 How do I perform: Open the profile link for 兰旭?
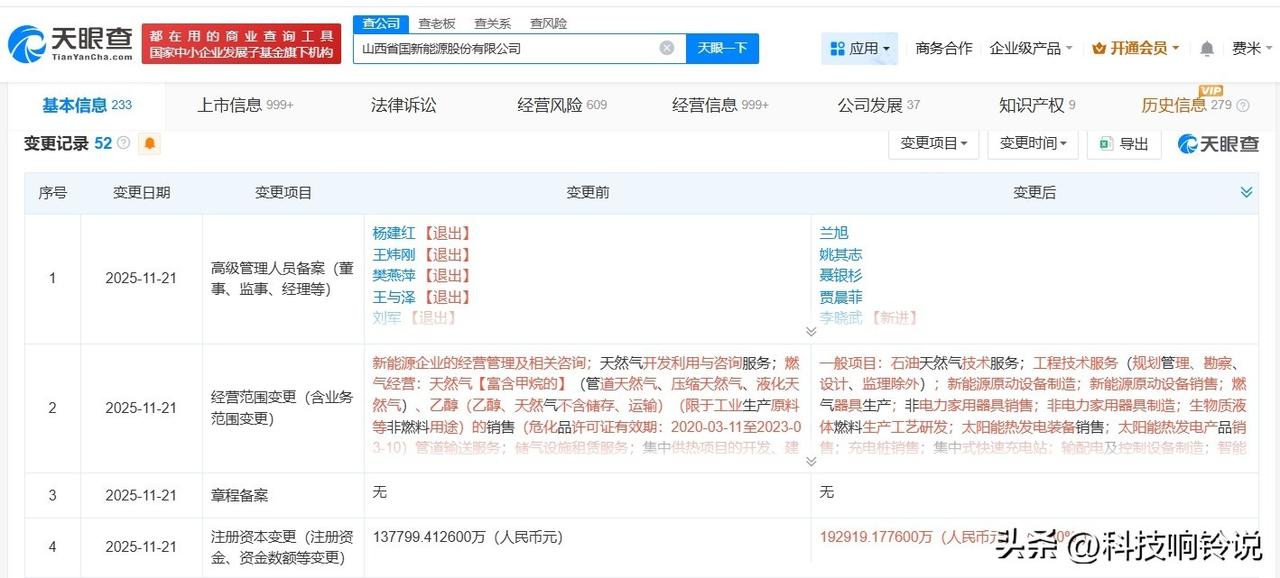click(x=835, y=232)
